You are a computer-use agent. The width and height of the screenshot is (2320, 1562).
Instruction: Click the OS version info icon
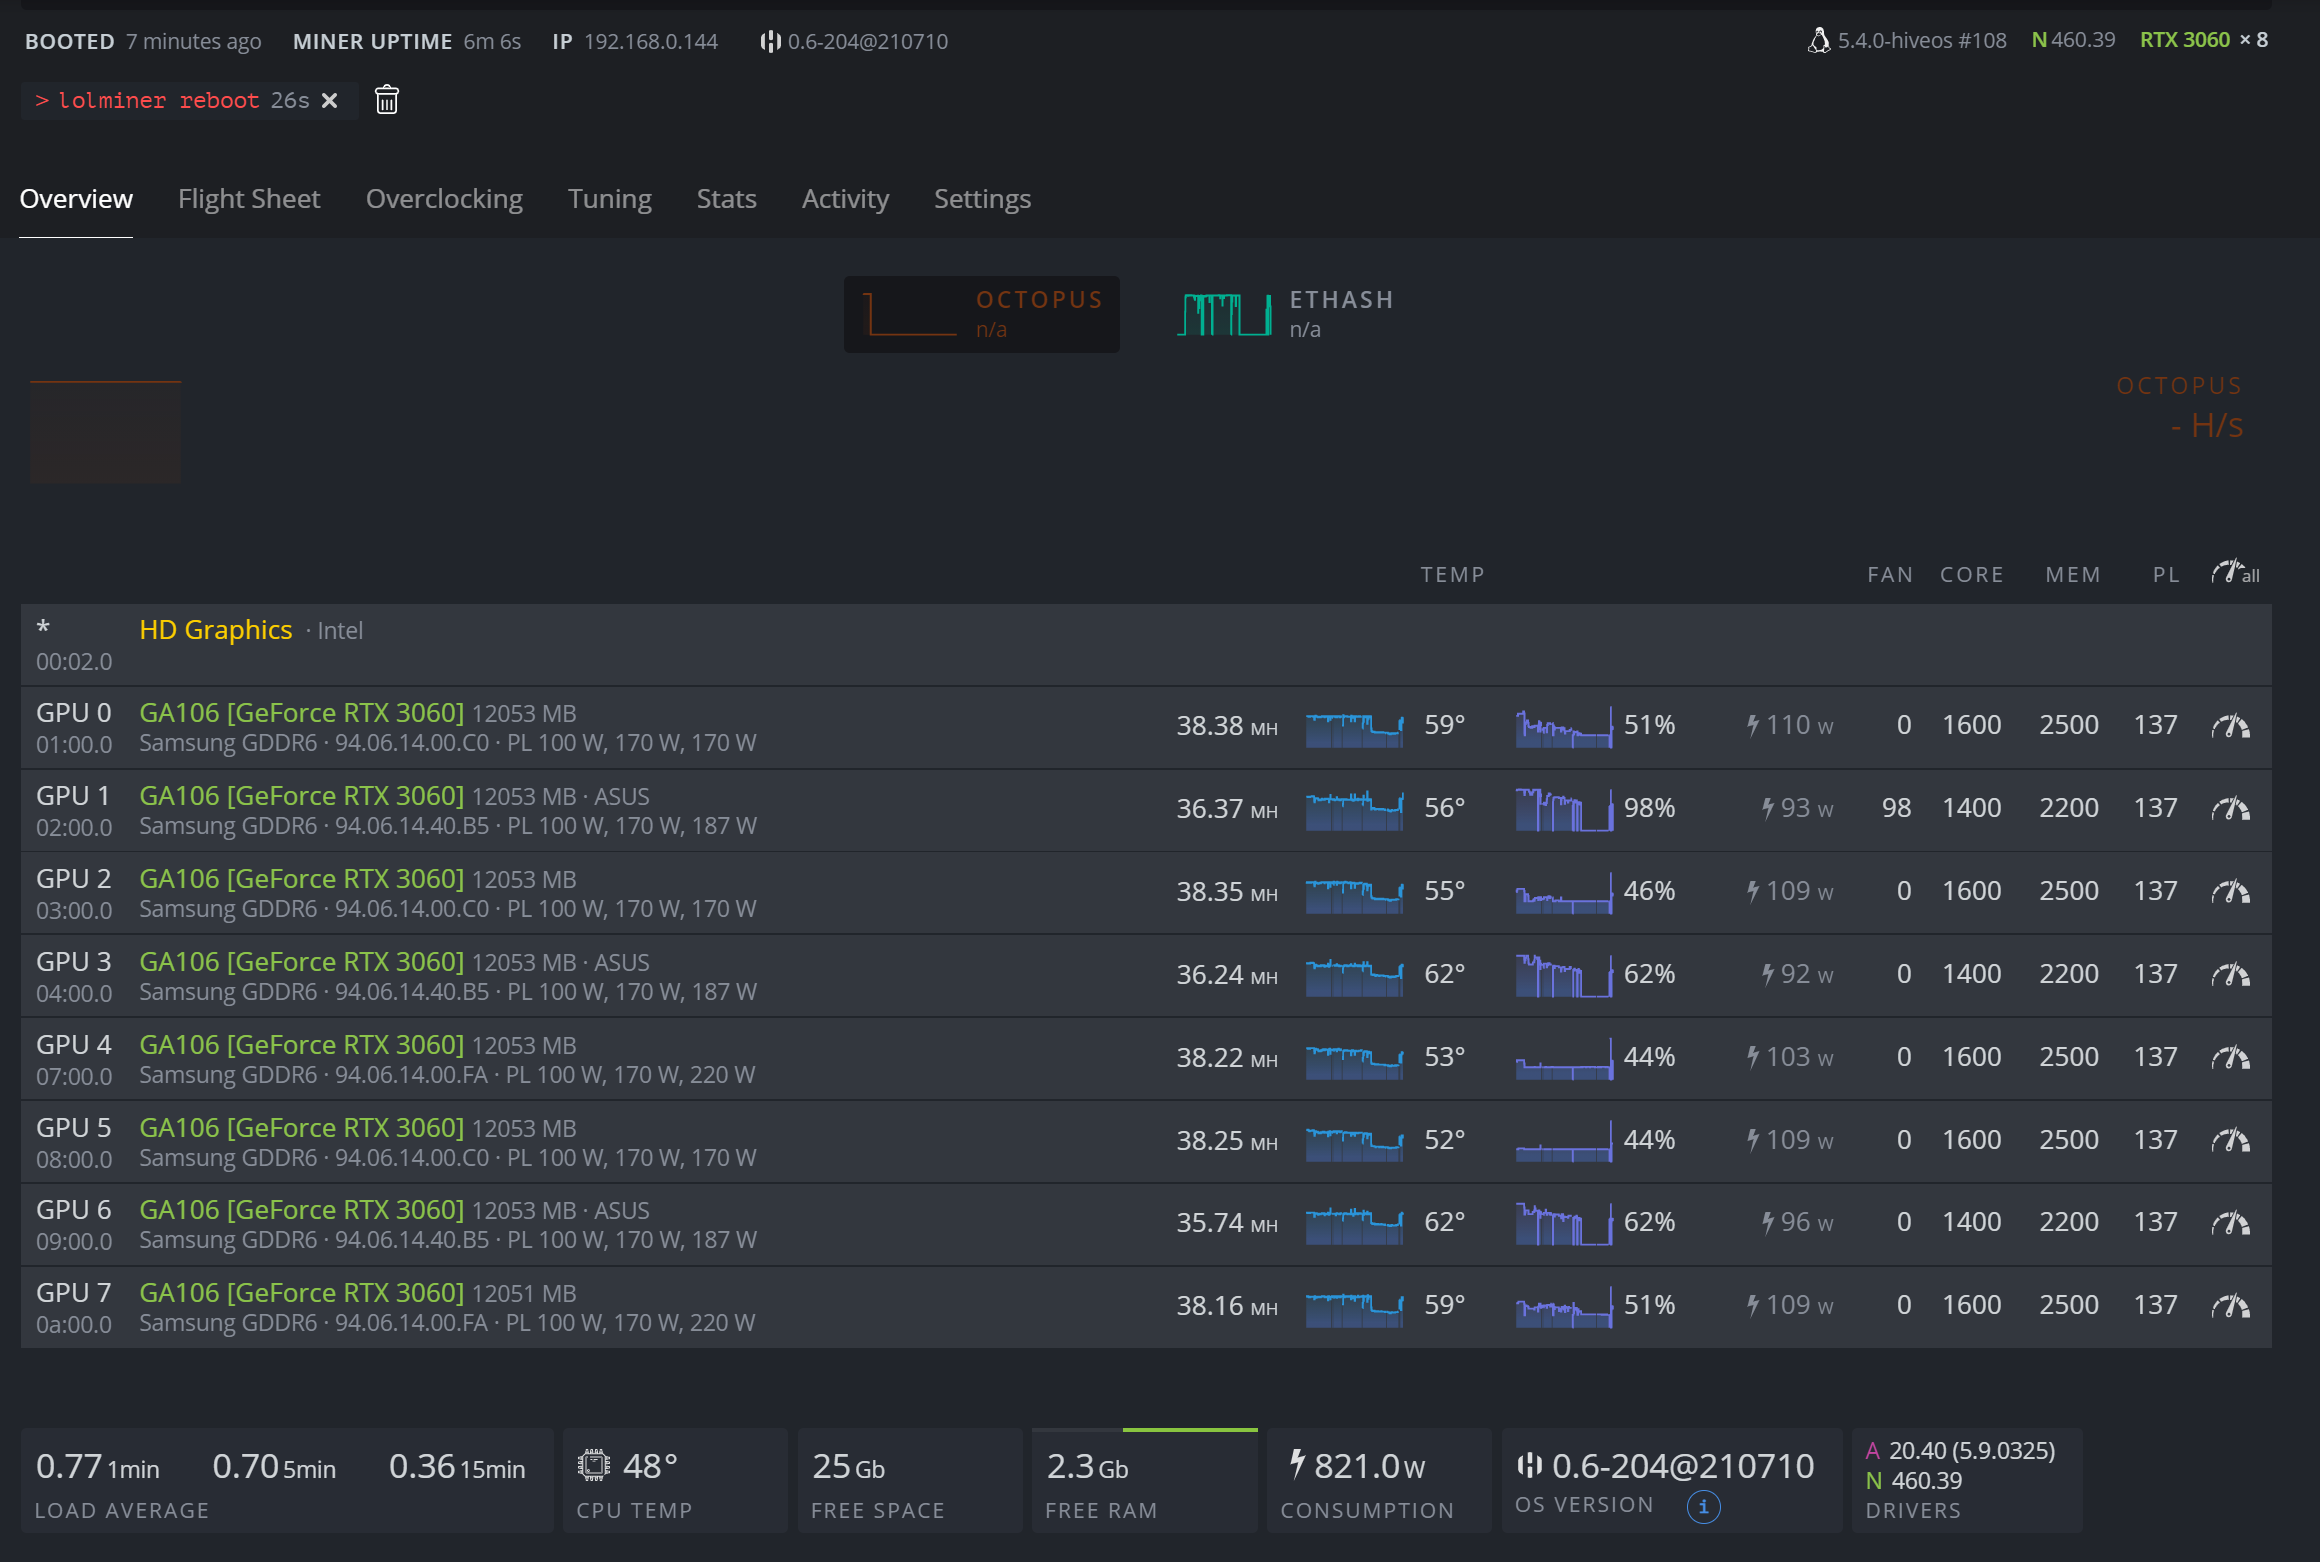1703,1506
